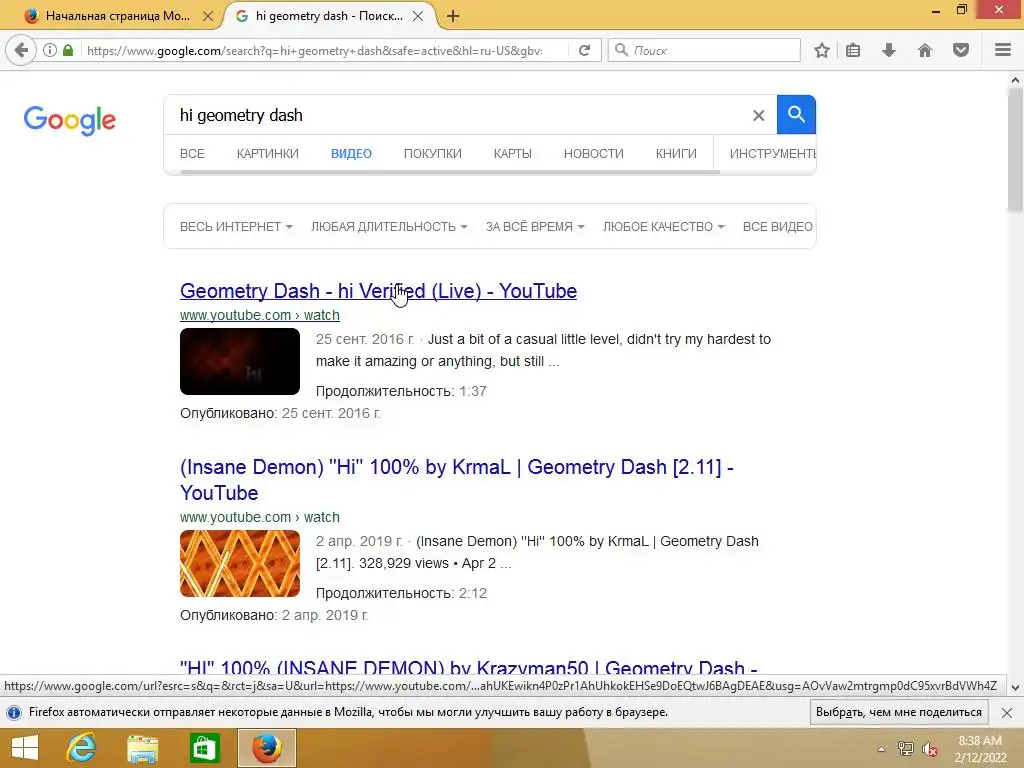Open orange lattice thumbnail of KrmaL video

[240, 563]
